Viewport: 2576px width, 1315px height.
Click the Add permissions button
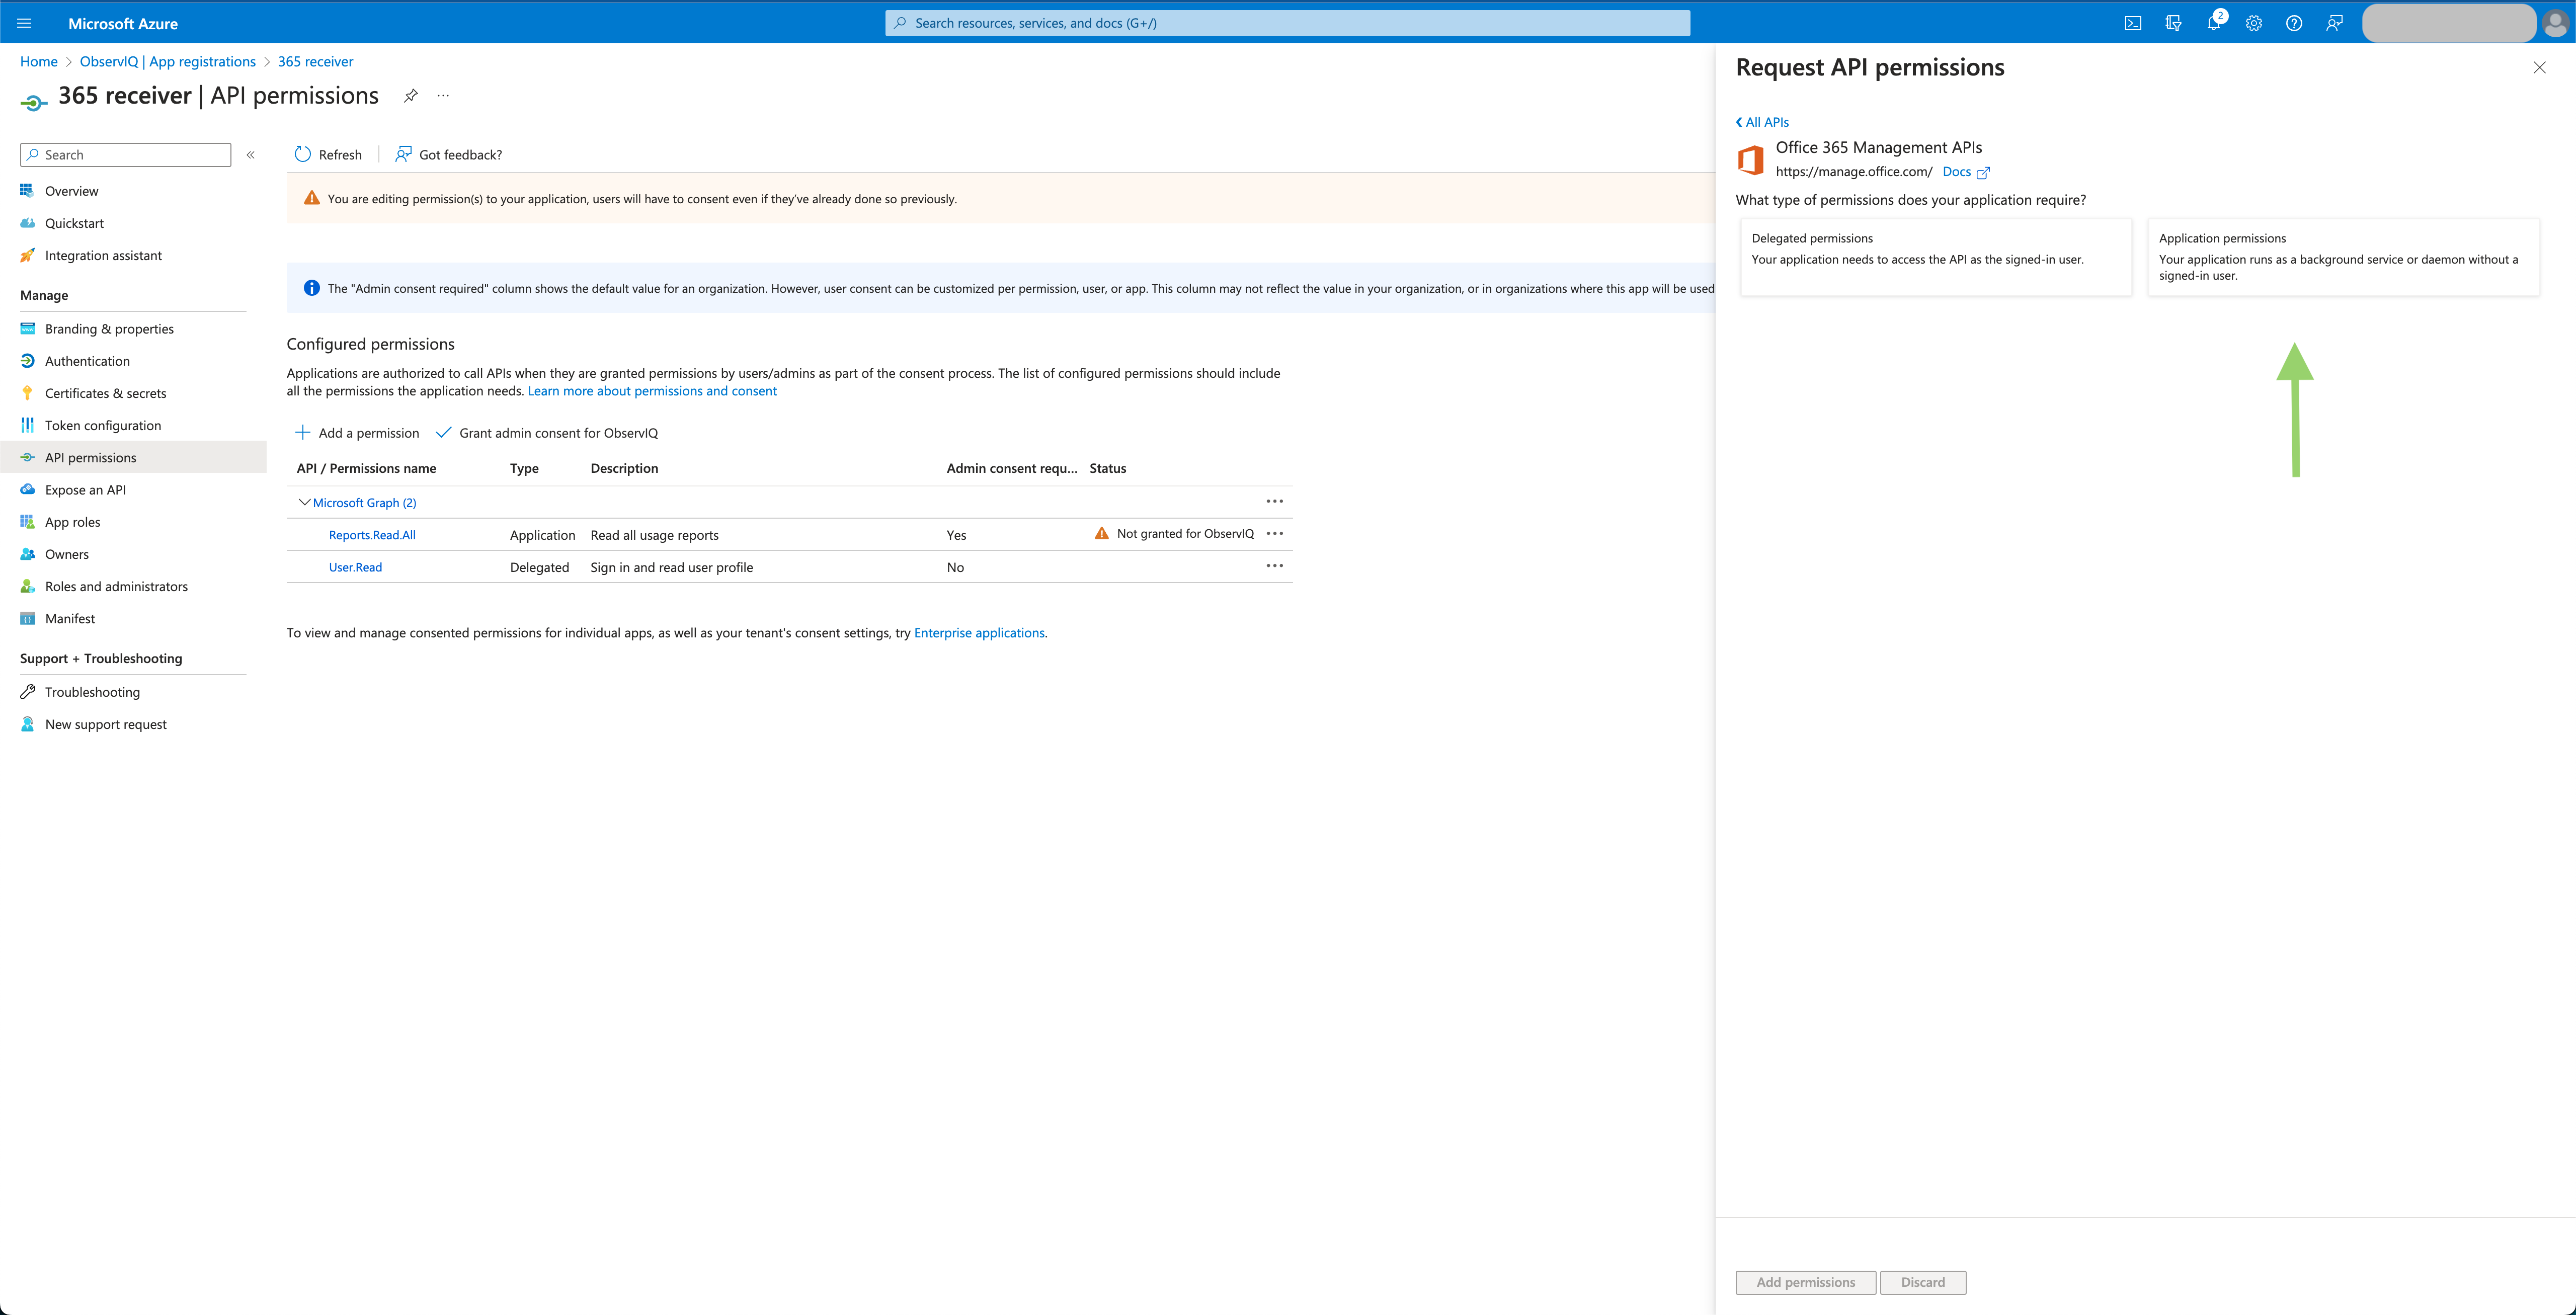(1805, 1281)
